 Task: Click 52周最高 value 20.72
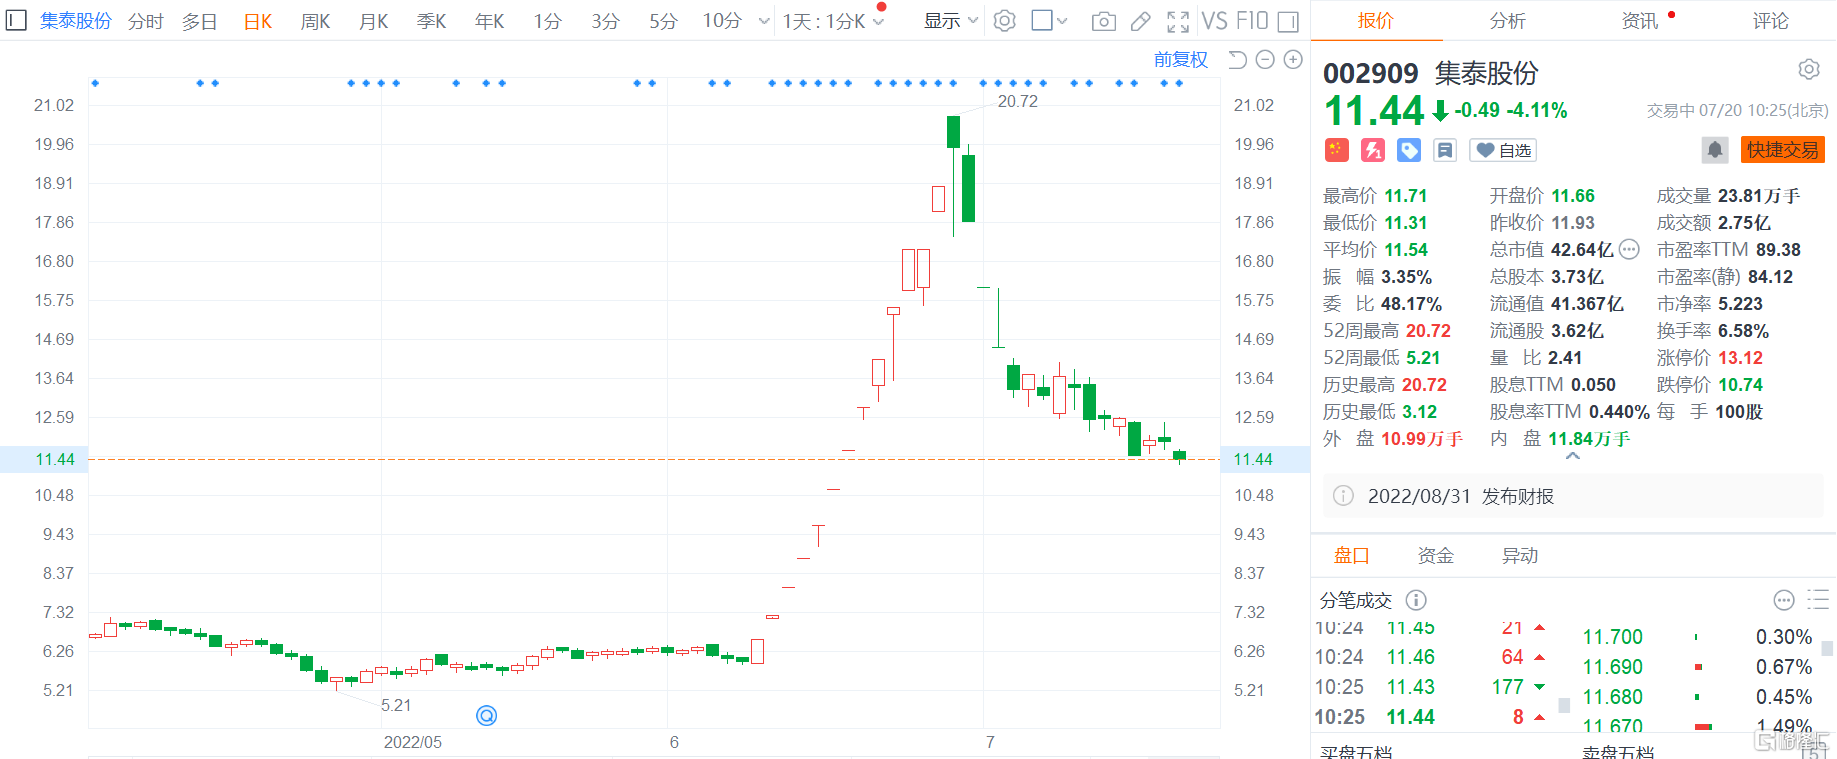coord(1428,331)
